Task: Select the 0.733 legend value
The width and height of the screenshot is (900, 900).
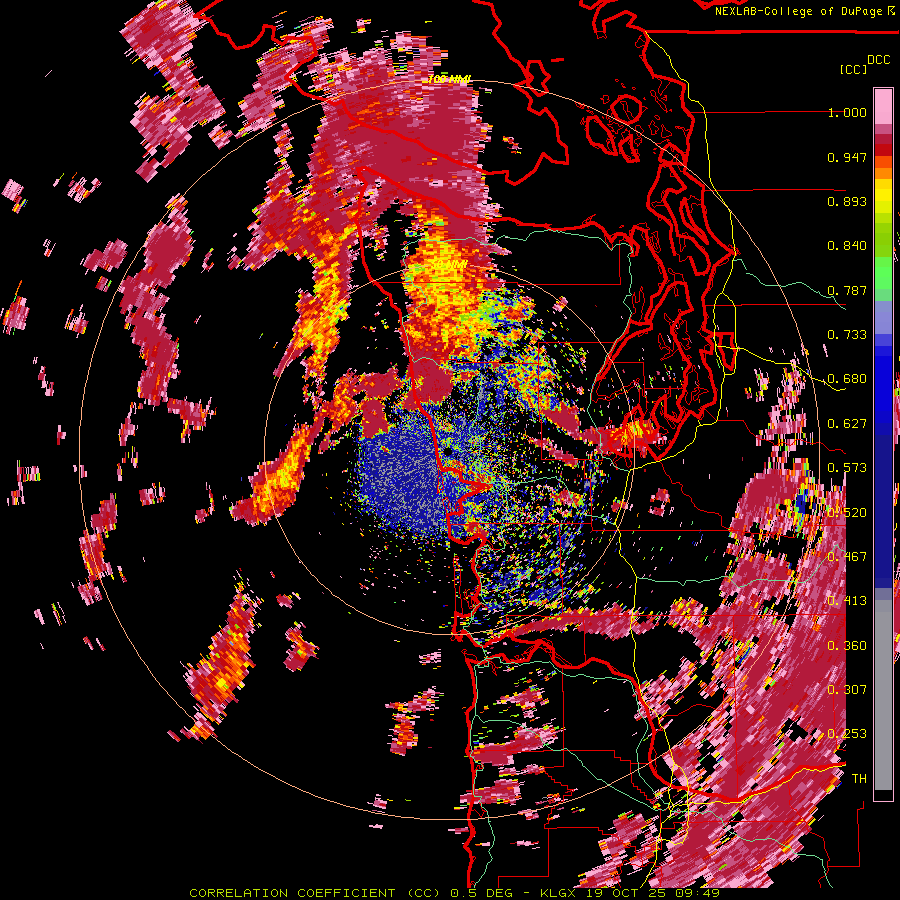Action: pyautogui.click(x=847, y=335)
